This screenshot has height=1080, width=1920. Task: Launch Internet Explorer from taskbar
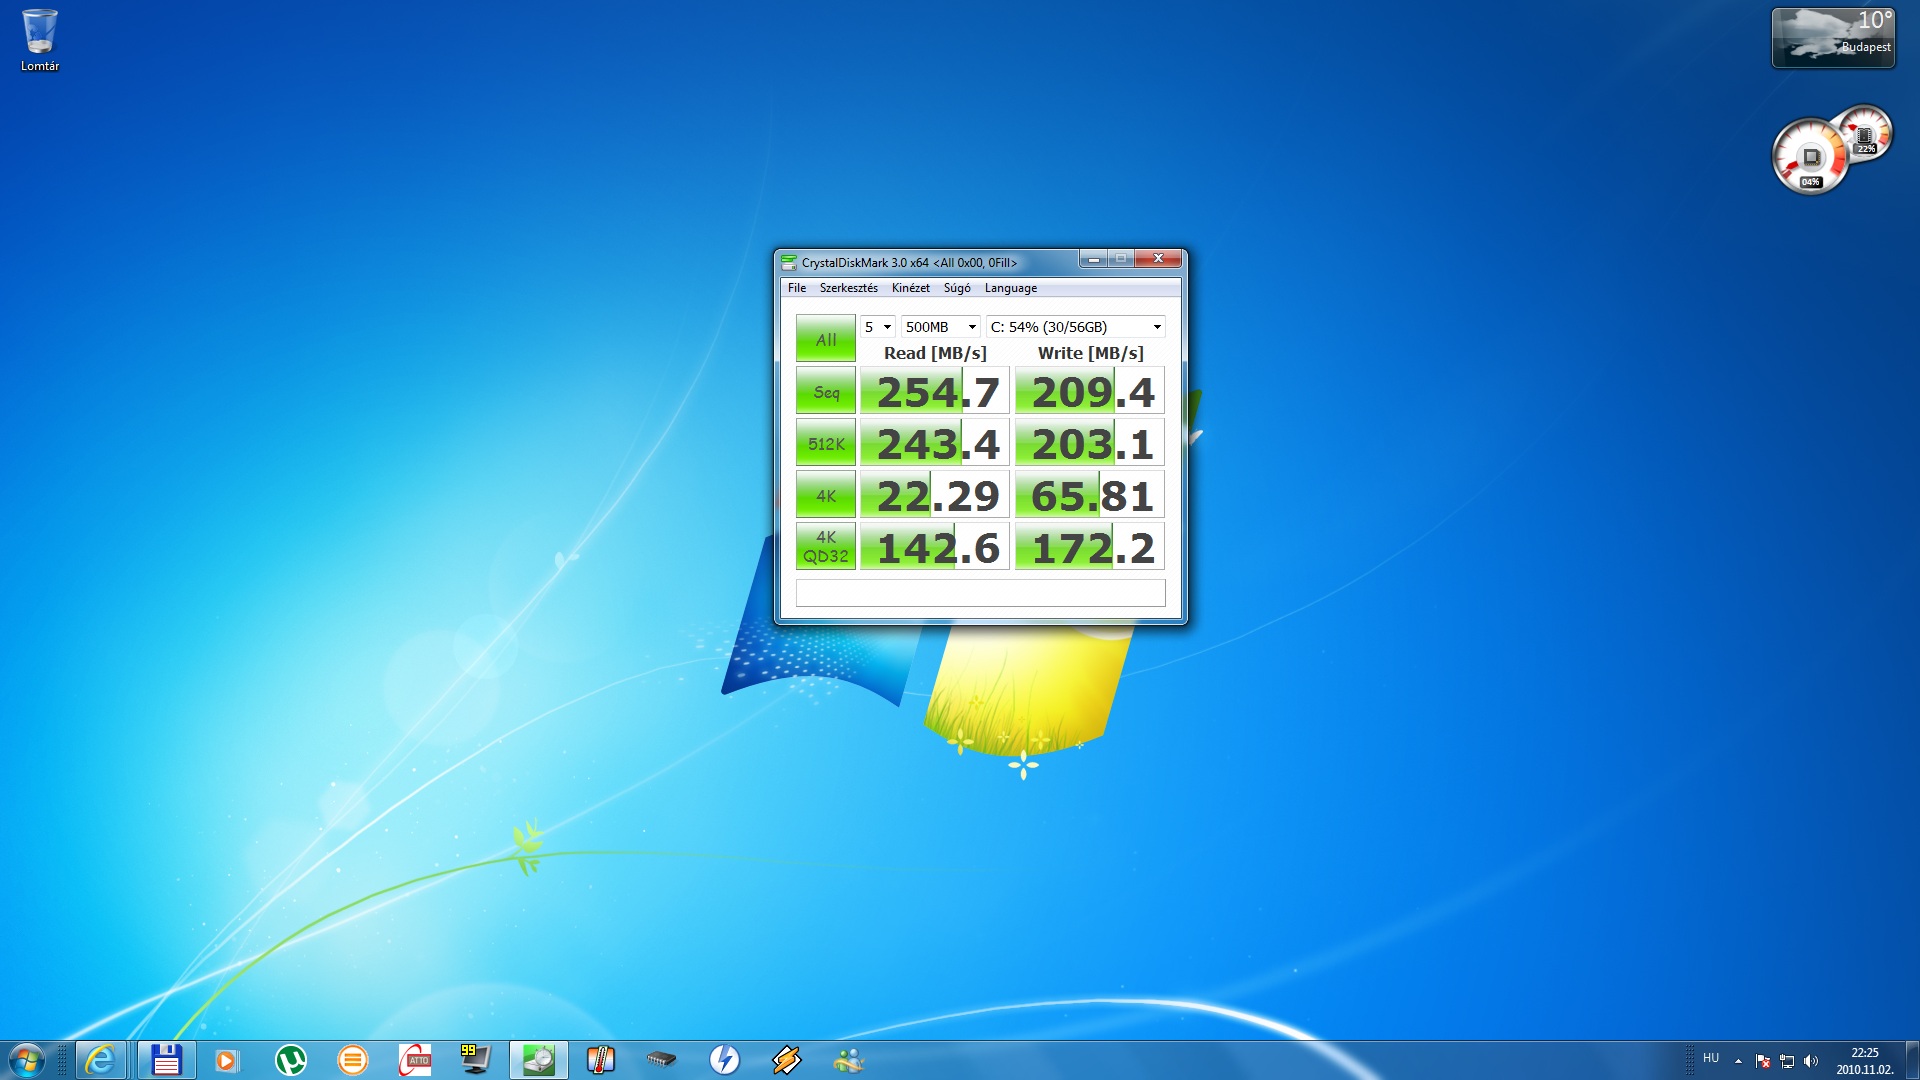coord(100,1060)
